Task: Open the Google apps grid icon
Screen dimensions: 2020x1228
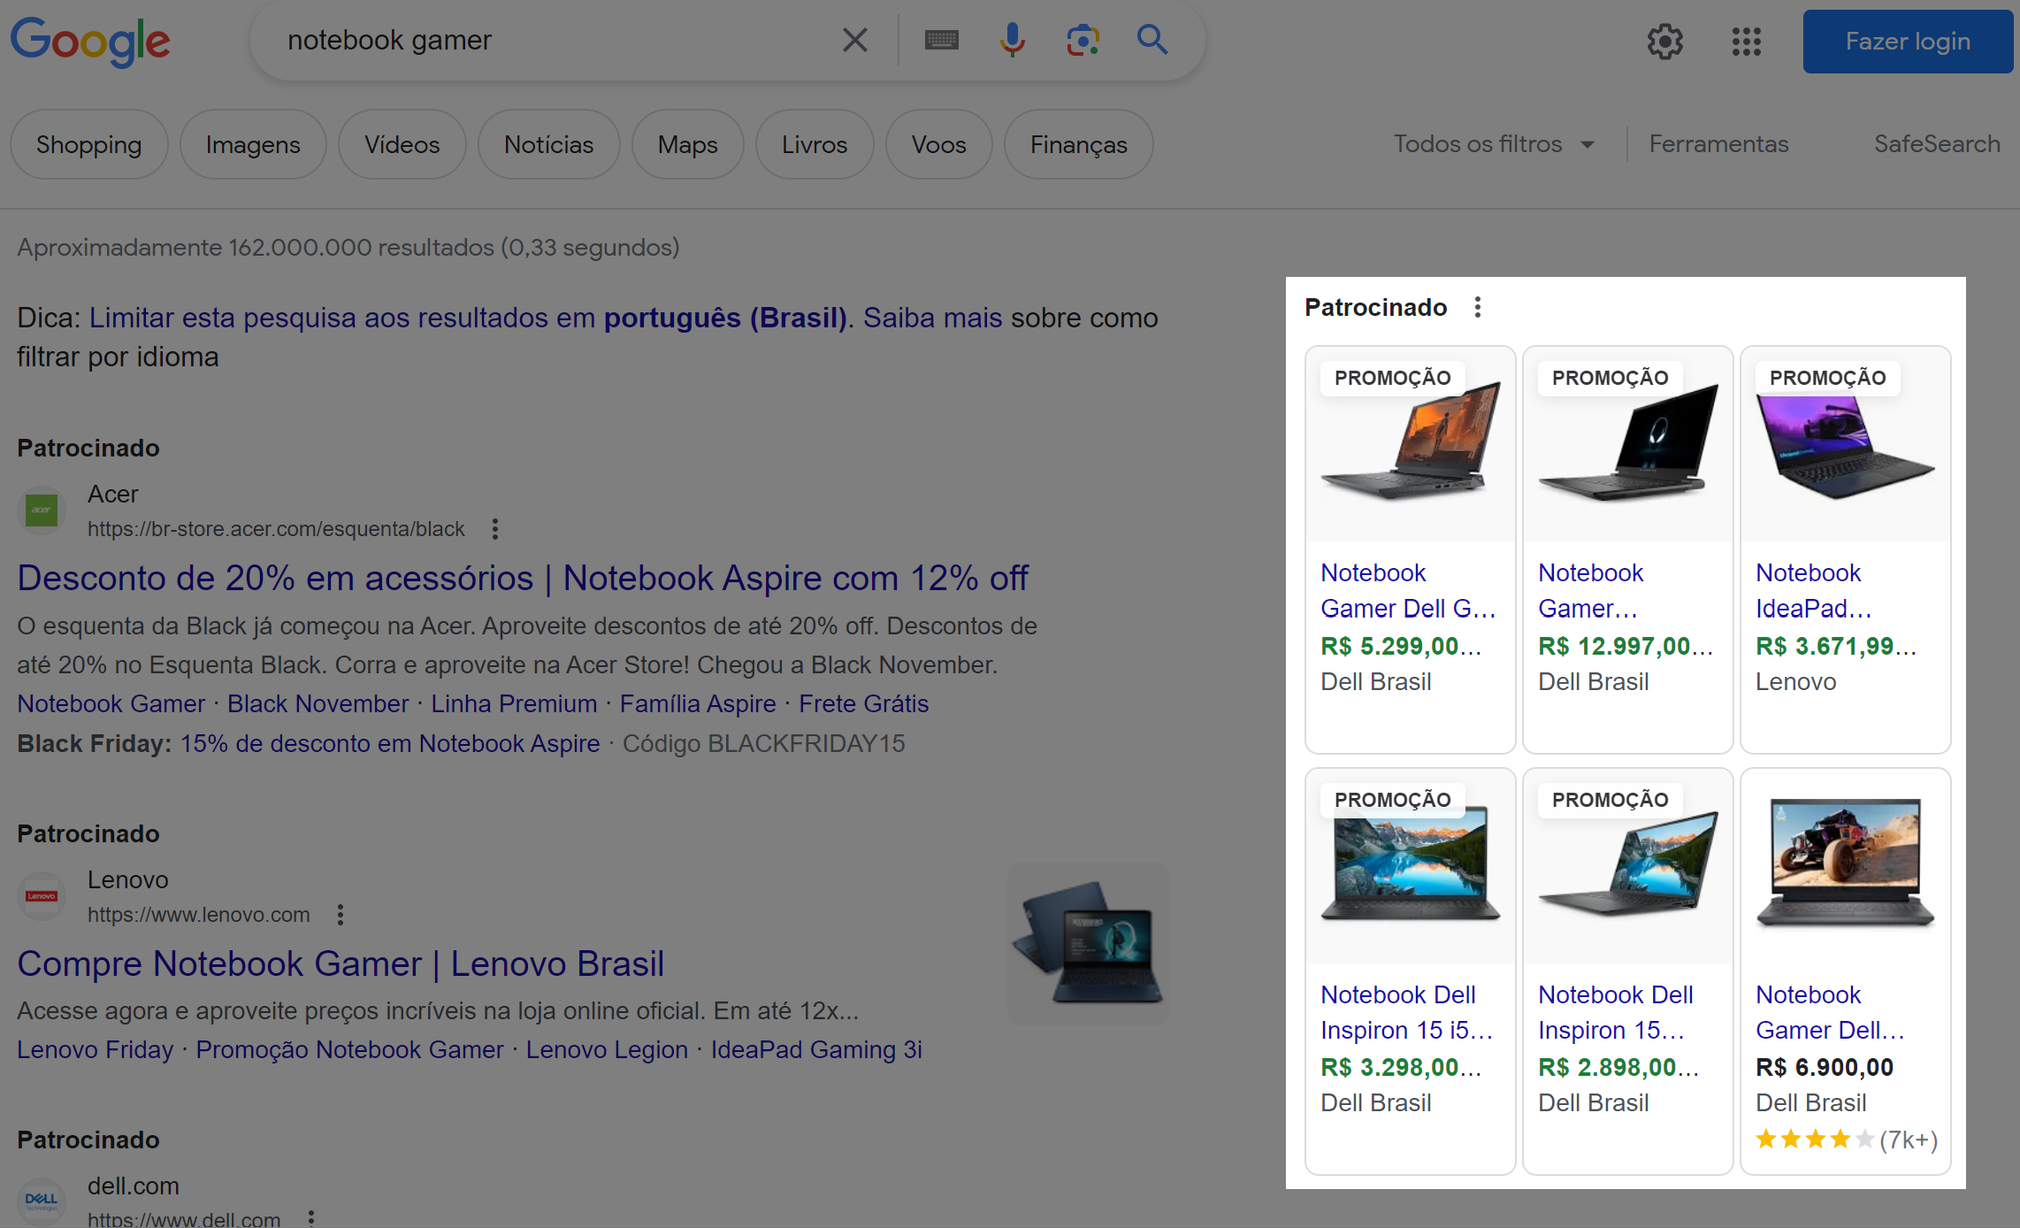Action: 1746,42
